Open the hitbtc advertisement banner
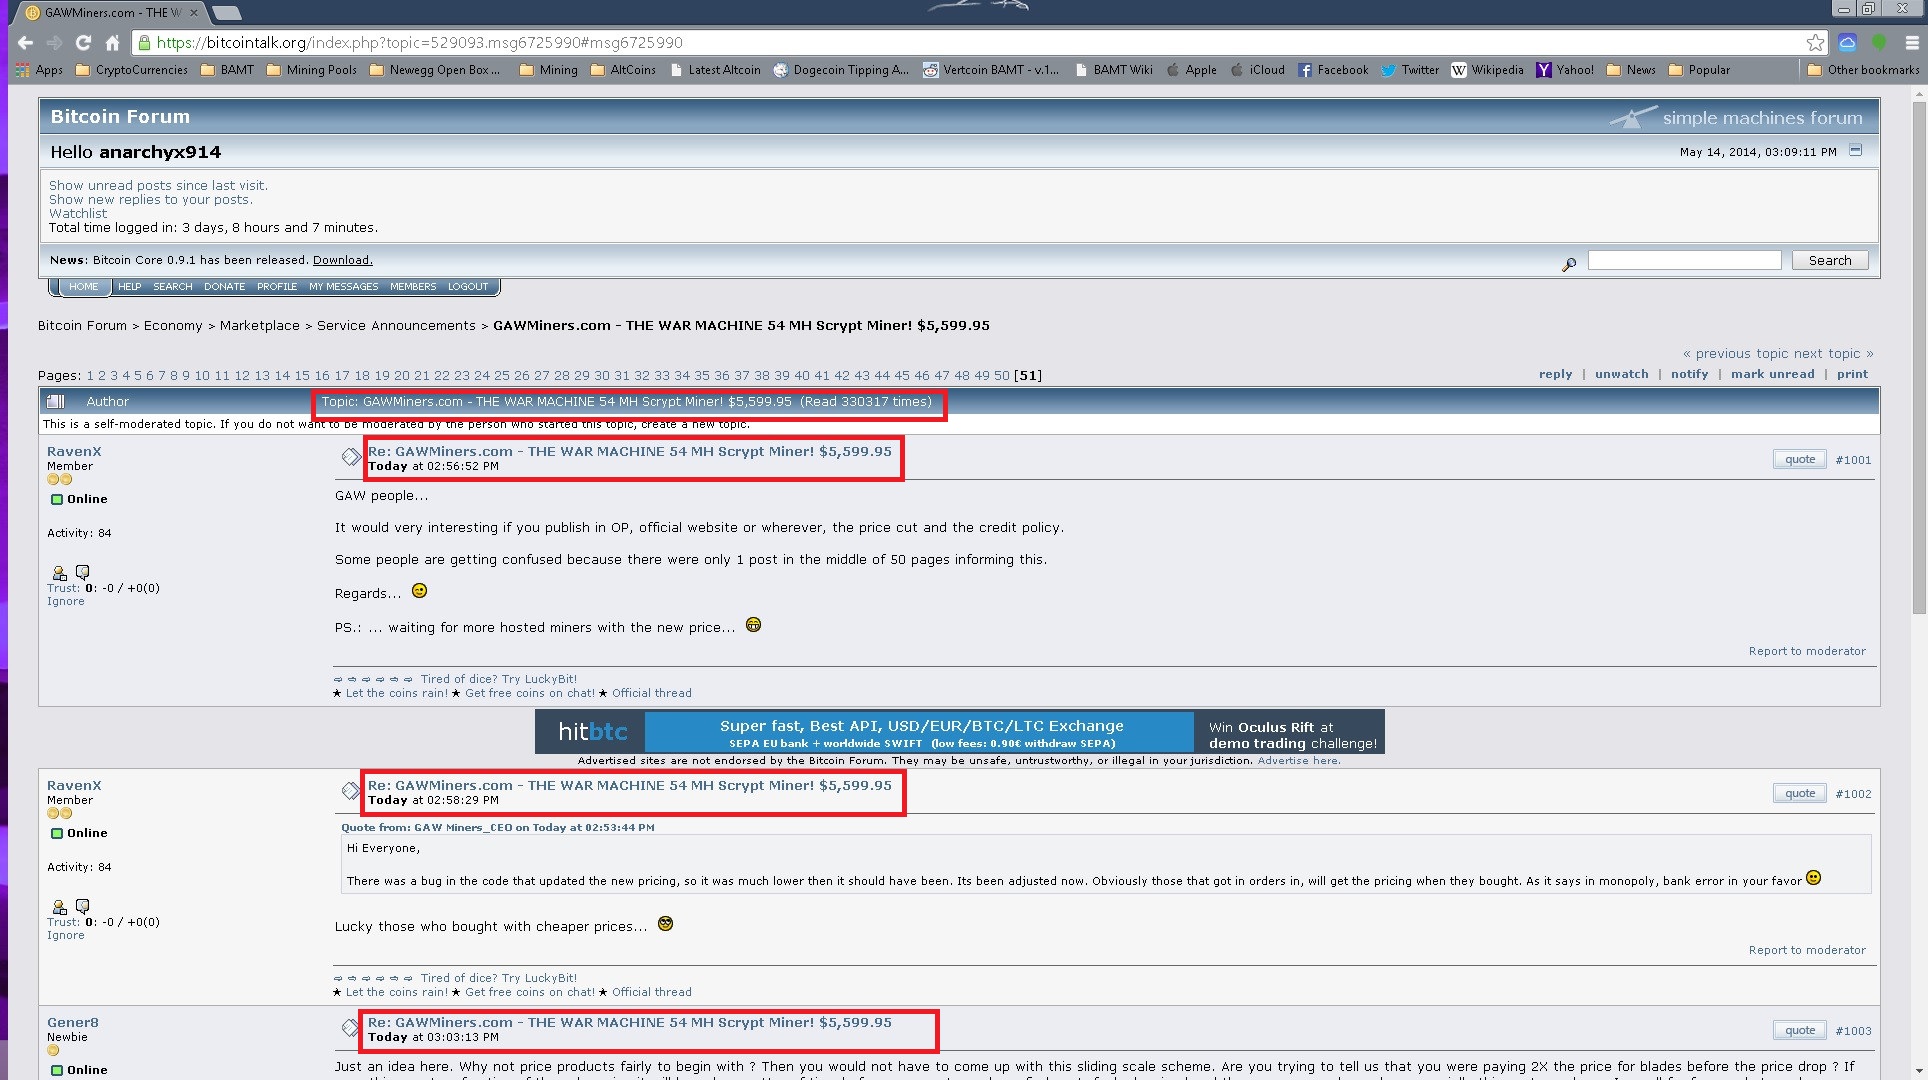This screenshot has height=1080, width=1928. [960, 732]
